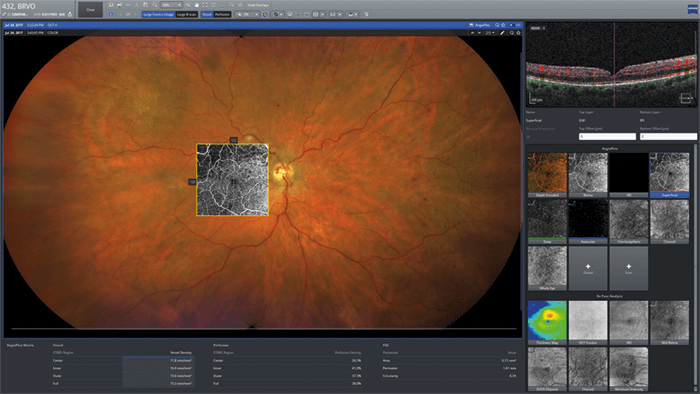The width and height of the screenshot is (700, 394).
Task: Select the Choriocapillaris thumbnail
Action: coord(629,221)
